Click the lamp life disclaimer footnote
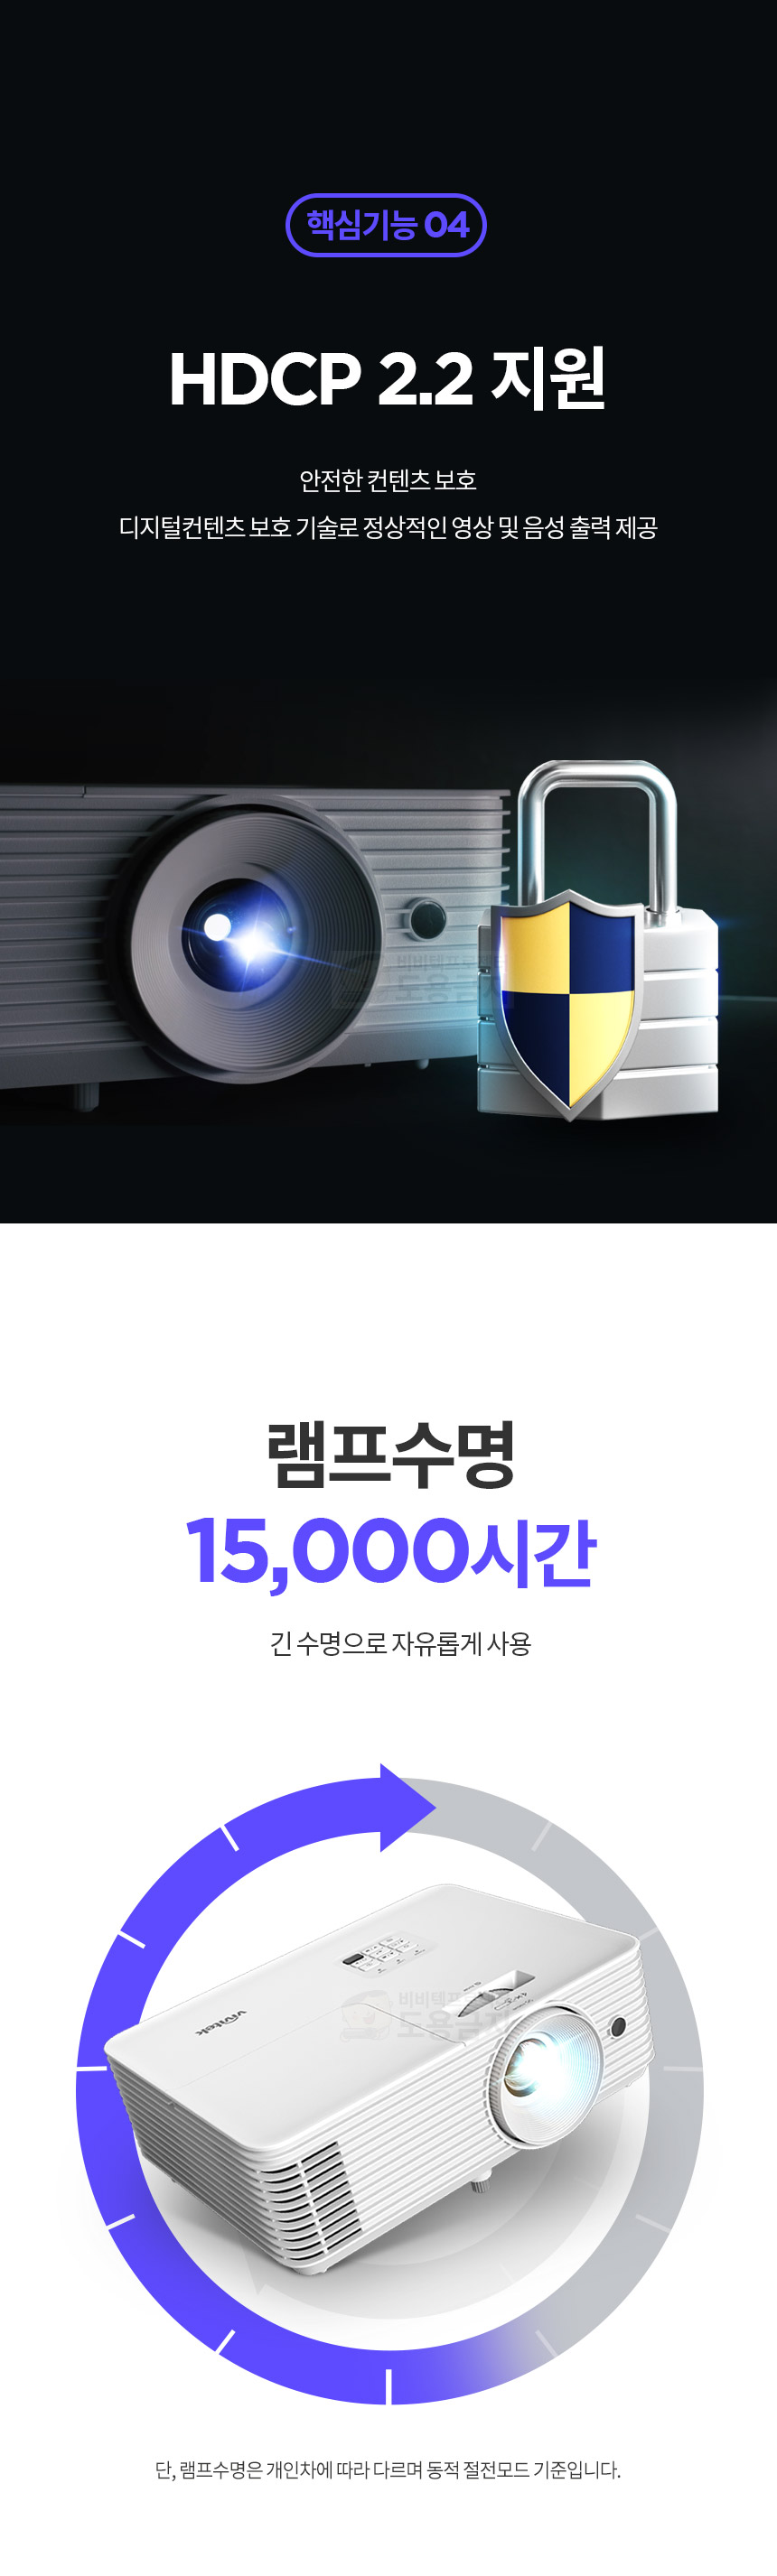The height and width of the screenshot is (2576, 777). (x=388, y=2469)
